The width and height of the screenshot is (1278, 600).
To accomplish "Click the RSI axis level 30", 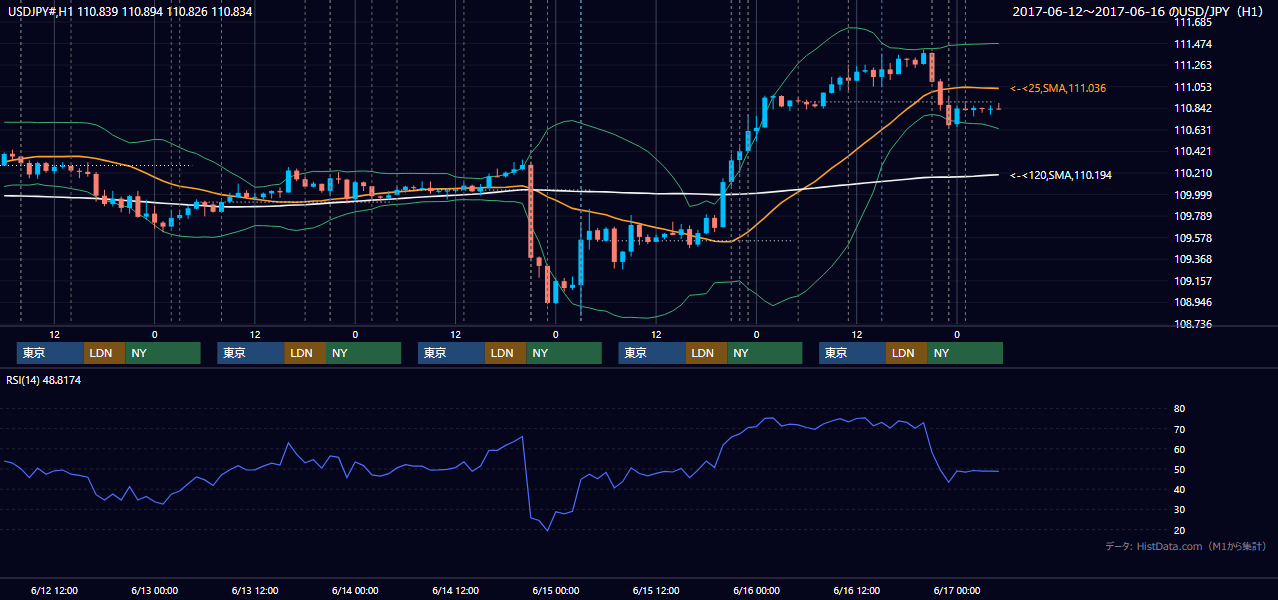I will [x=1179, y=509].
